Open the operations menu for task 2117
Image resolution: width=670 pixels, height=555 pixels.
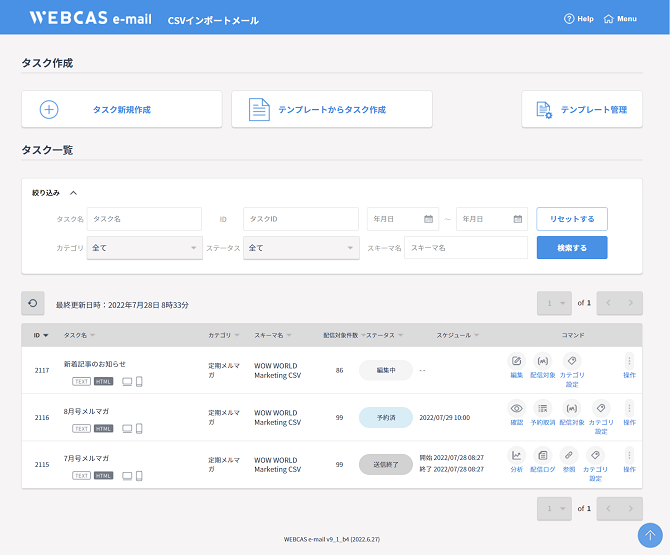(x=629, y=361)
